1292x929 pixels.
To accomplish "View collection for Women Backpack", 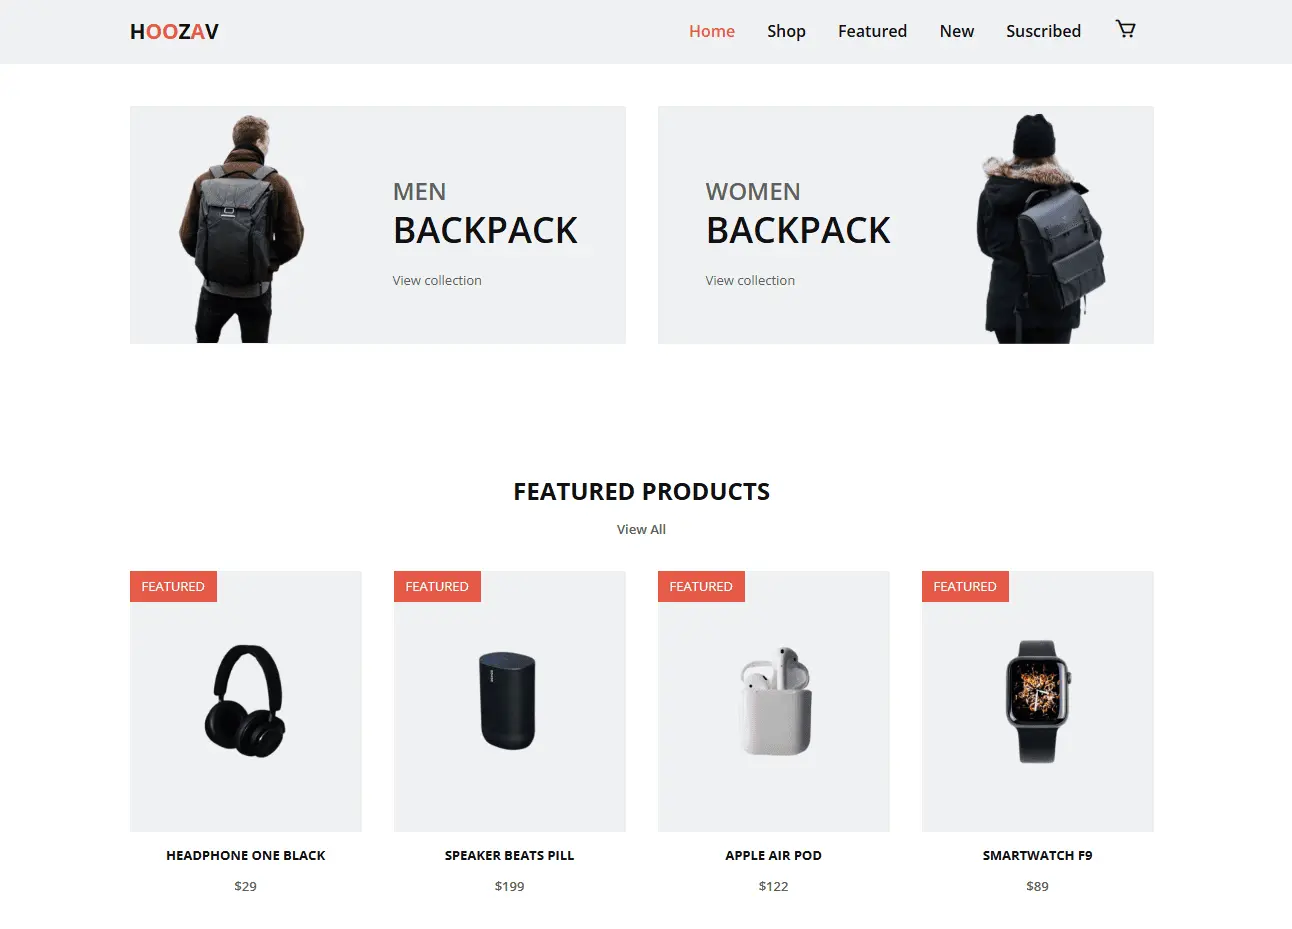I will point(750,281).
